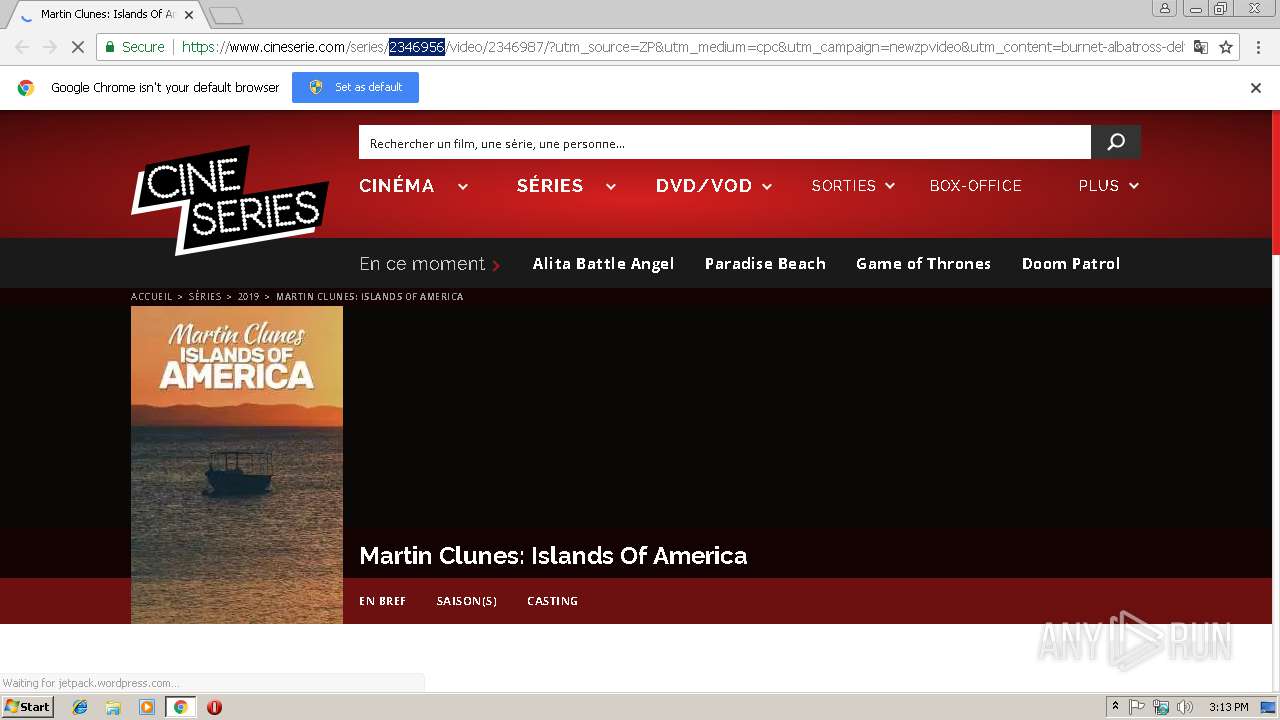The width and height of the screenshot is (1280, 720).
Task: Click the browser address bar URL
Action: (x=683, y=47)
